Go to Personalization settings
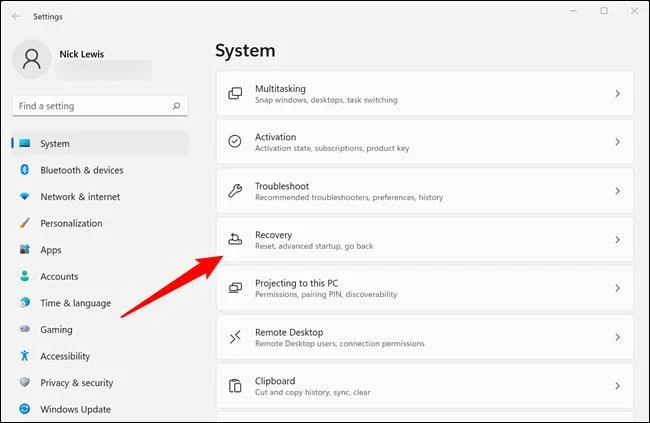650x423 pixels. pyautogui.click(x=100, y=223)
